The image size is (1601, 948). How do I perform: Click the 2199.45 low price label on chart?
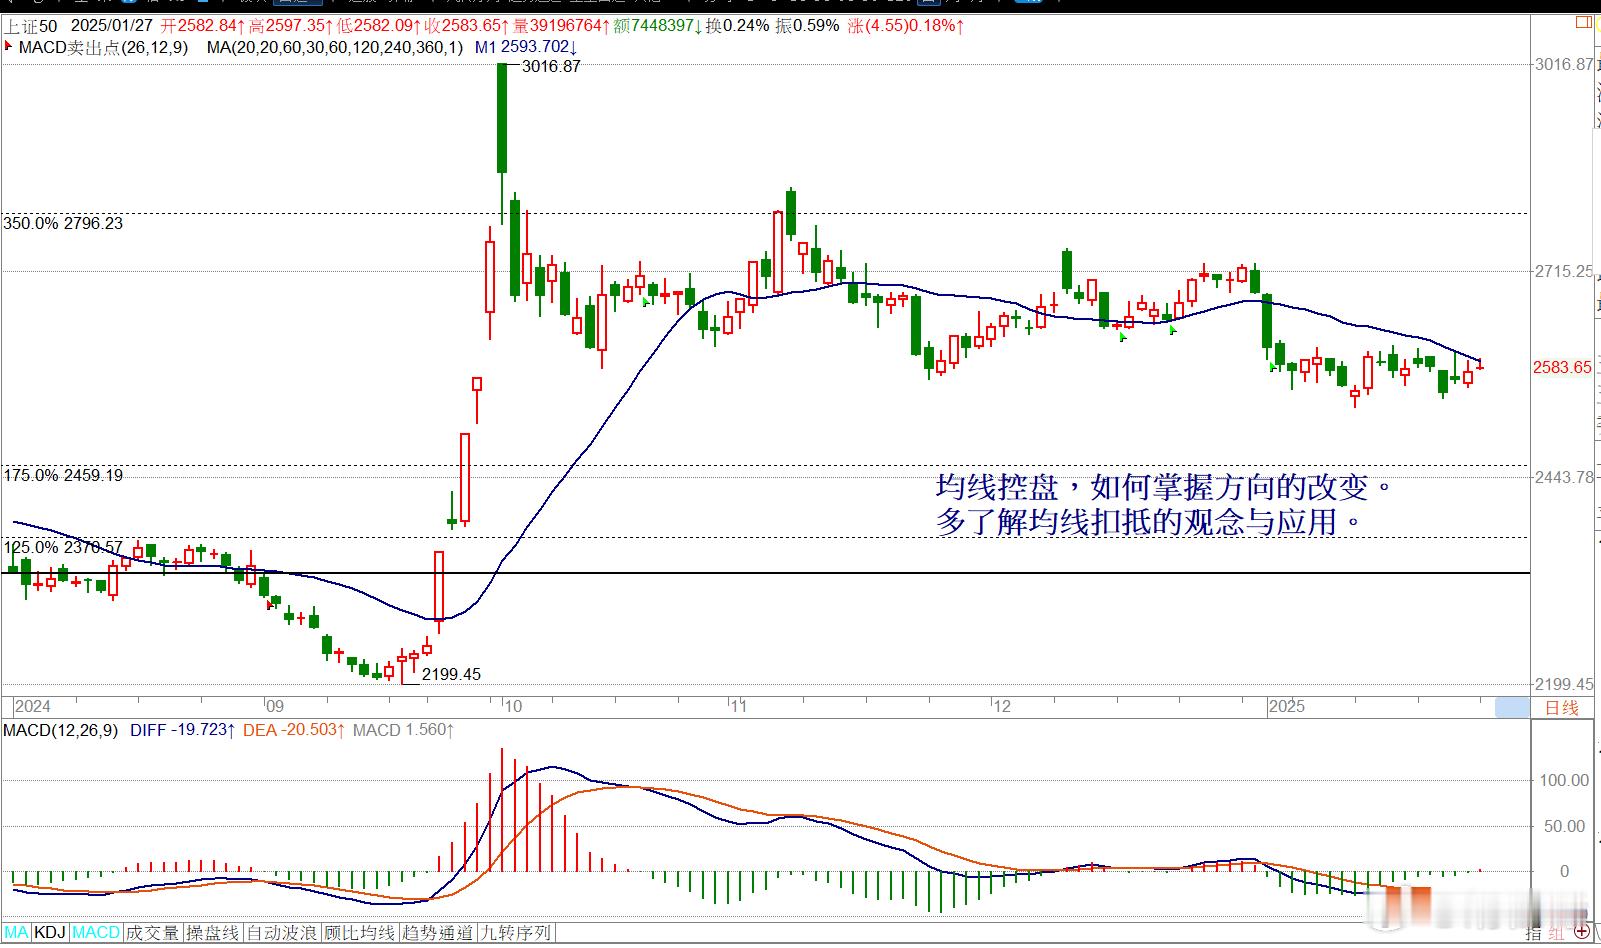[451, 674]
